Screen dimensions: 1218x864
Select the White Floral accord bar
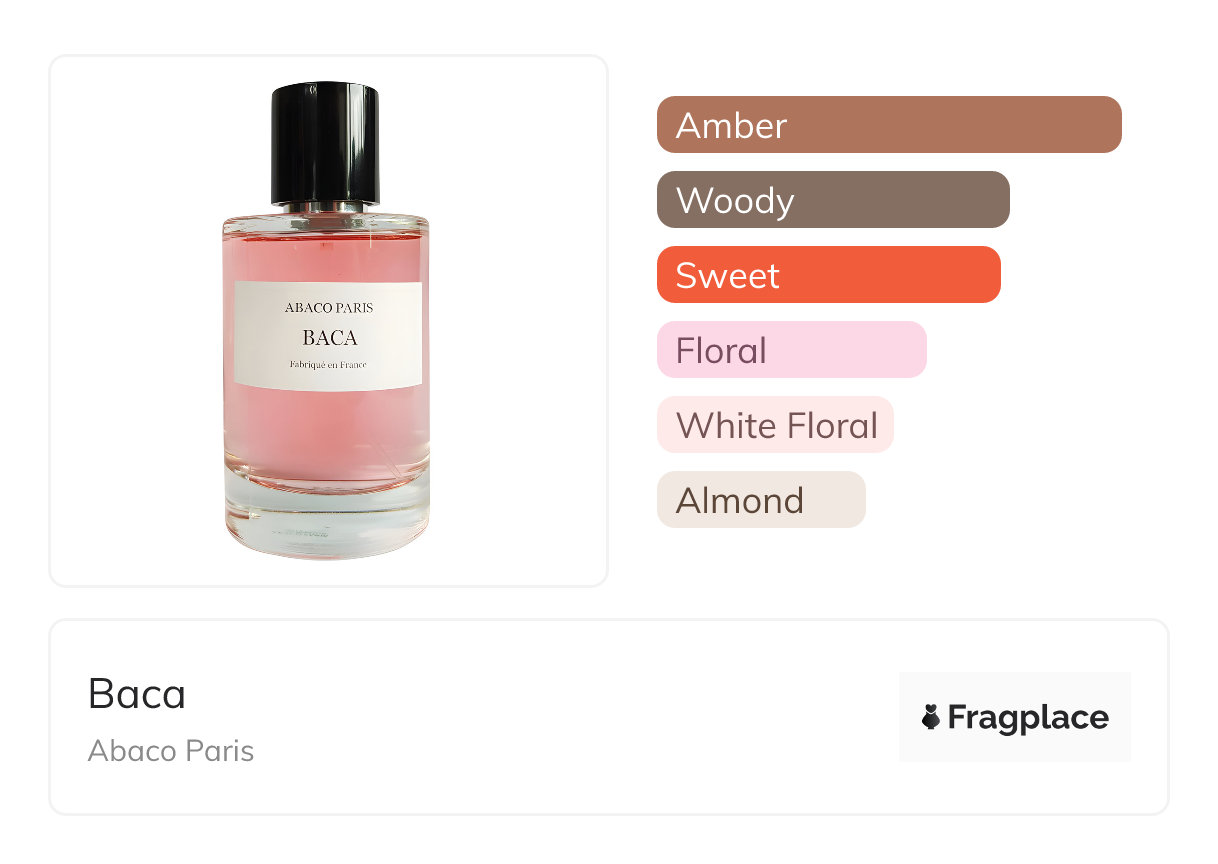(775, 425)
